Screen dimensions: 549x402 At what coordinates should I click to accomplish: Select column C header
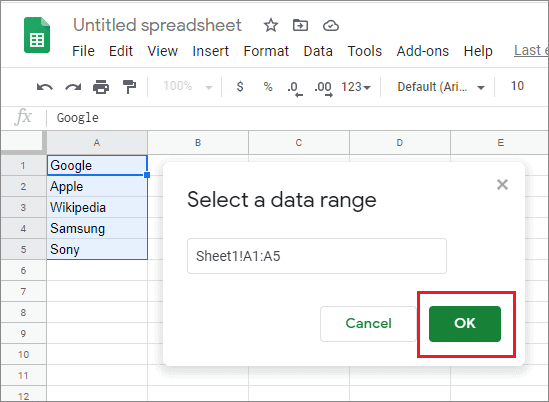pyautogui.click(x=299, y=143)
